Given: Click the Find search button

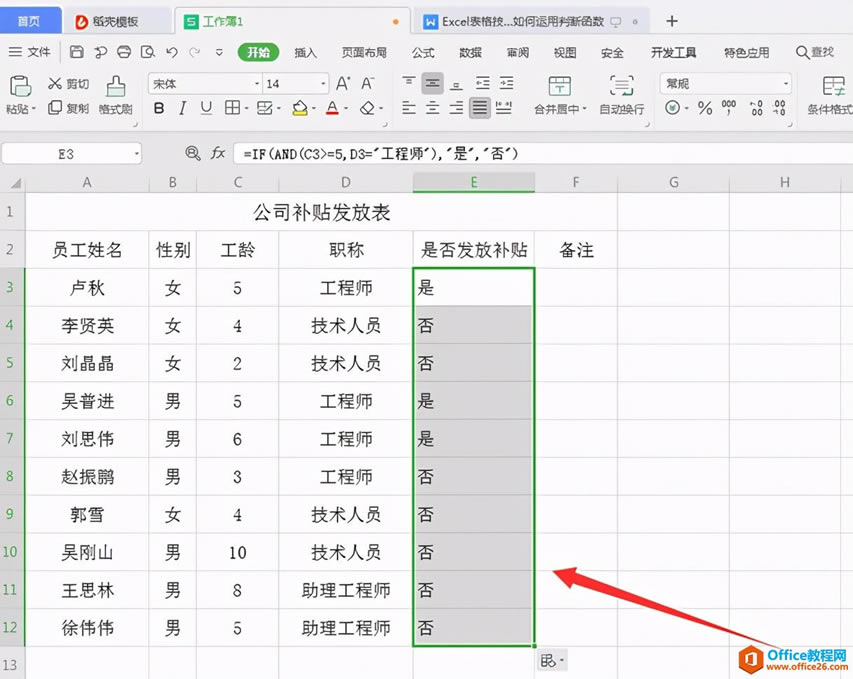Looking at the screenshot, I should point(814,52).
